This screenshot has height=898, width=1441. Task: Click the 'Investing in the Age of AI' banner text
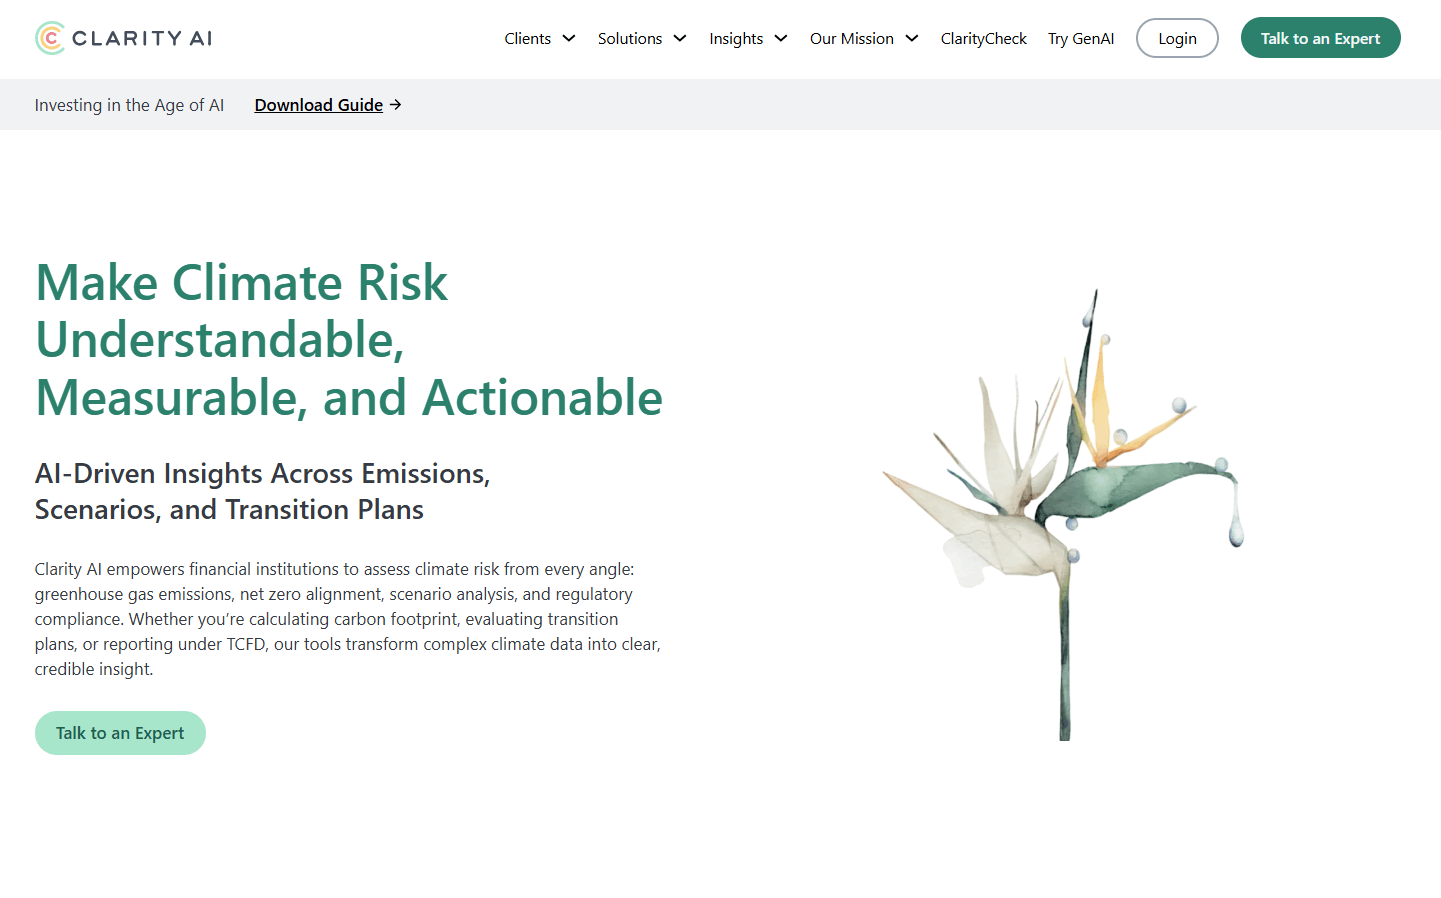tap(129, 104)
